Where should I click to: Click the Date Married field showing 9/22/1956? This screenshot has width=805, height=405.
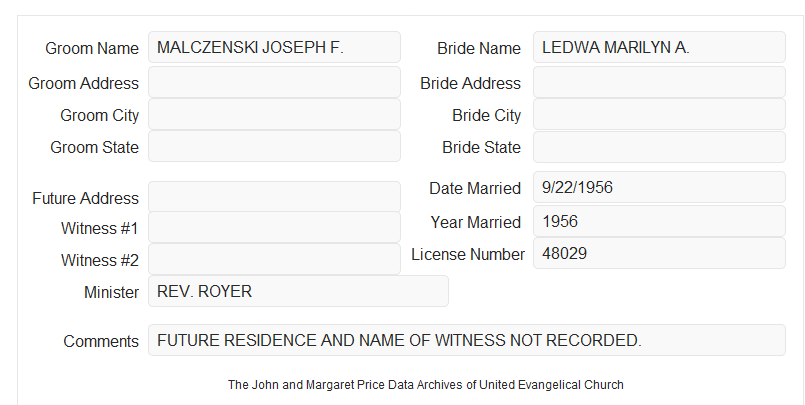659,187
